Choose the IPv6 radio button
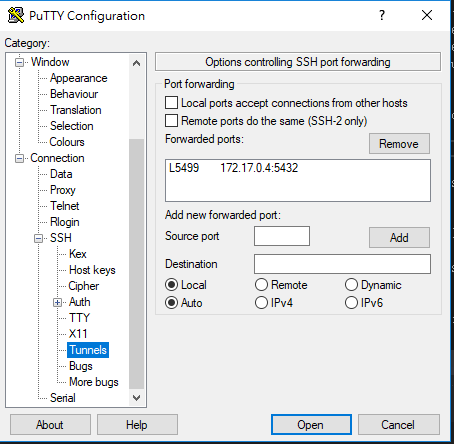This screenshot has width=454, height=444. (351, 303)
